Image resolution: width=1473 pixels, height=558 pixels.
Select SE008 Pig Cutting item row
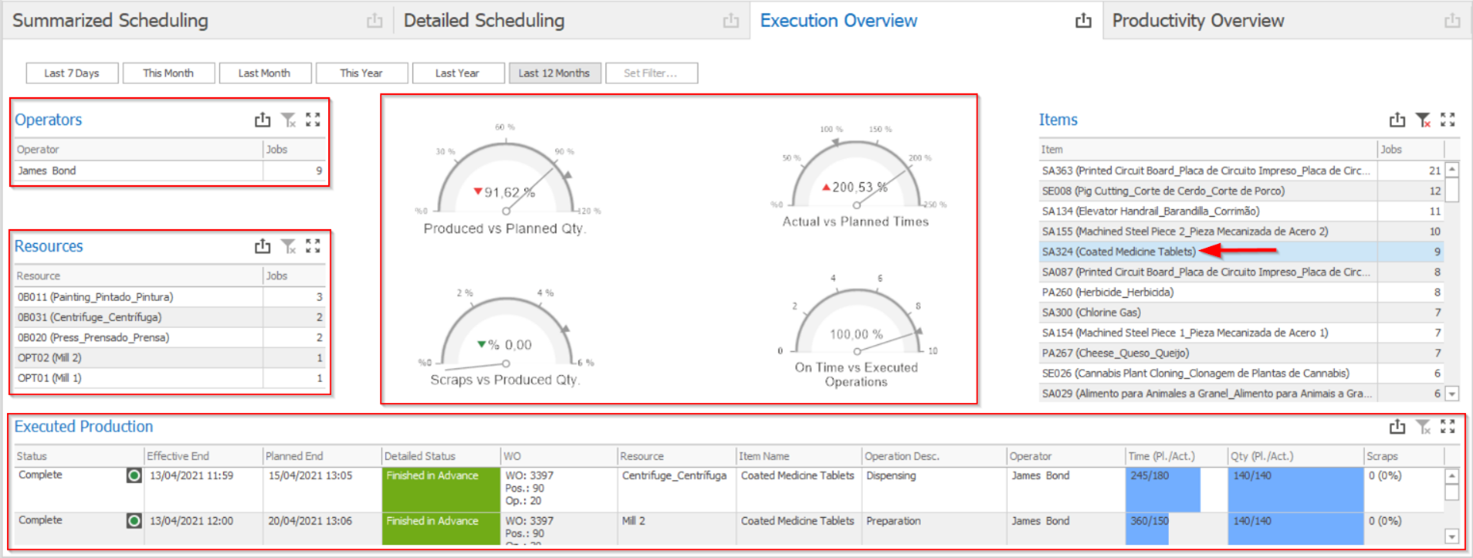point(1163,191)
